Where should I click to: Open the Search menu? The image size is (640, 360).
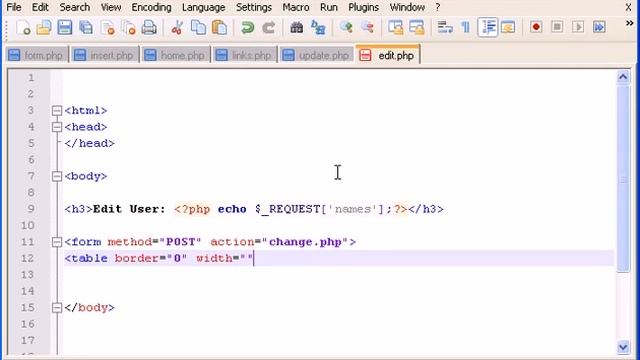point(74,7)
